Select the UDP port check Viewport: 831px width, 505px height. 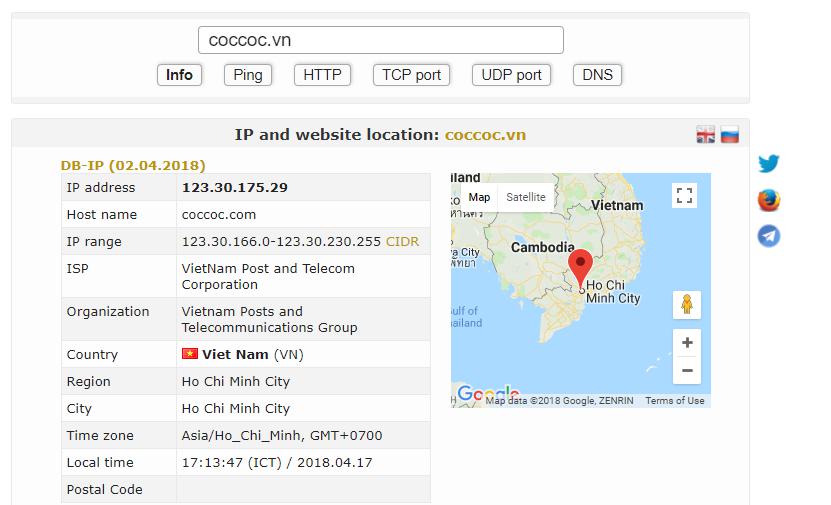(511, 75)
